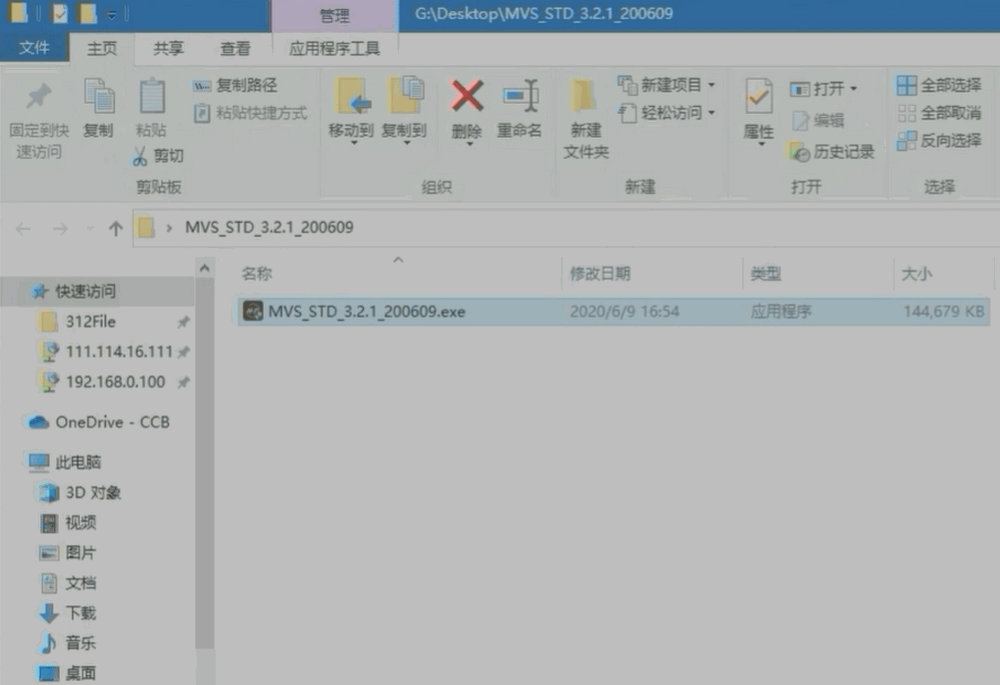
Task: Click the New Folder icon
Action: tap(586, 98)
